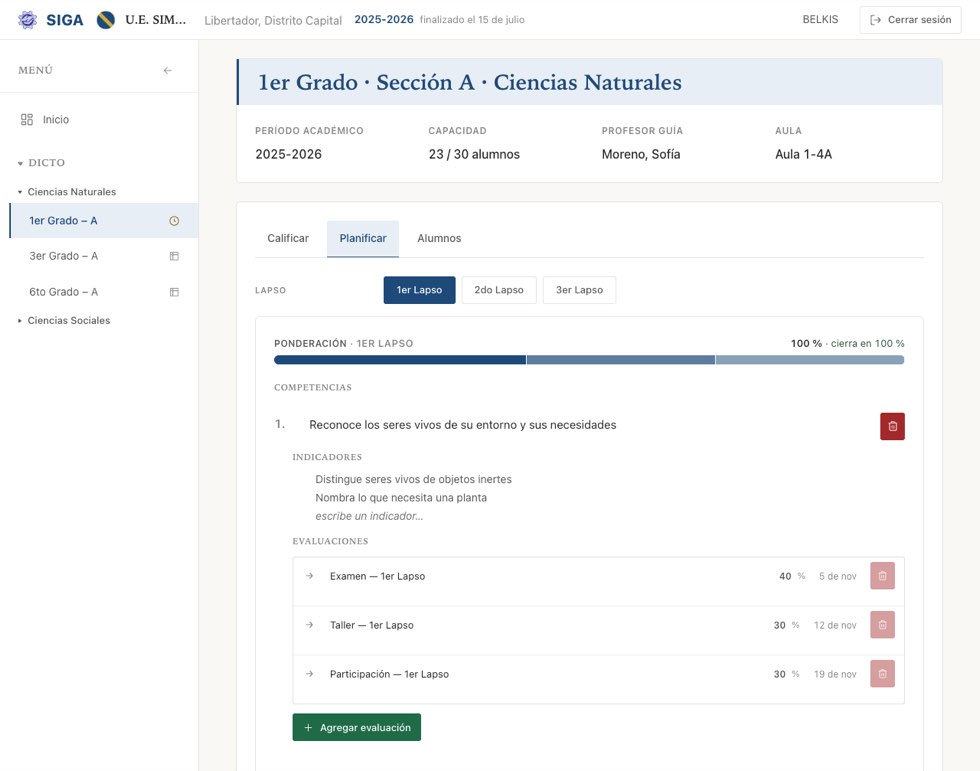This screenshot has width=980, height=771.
Task: Switch to 2do Lapso
Action: point(499,290)
